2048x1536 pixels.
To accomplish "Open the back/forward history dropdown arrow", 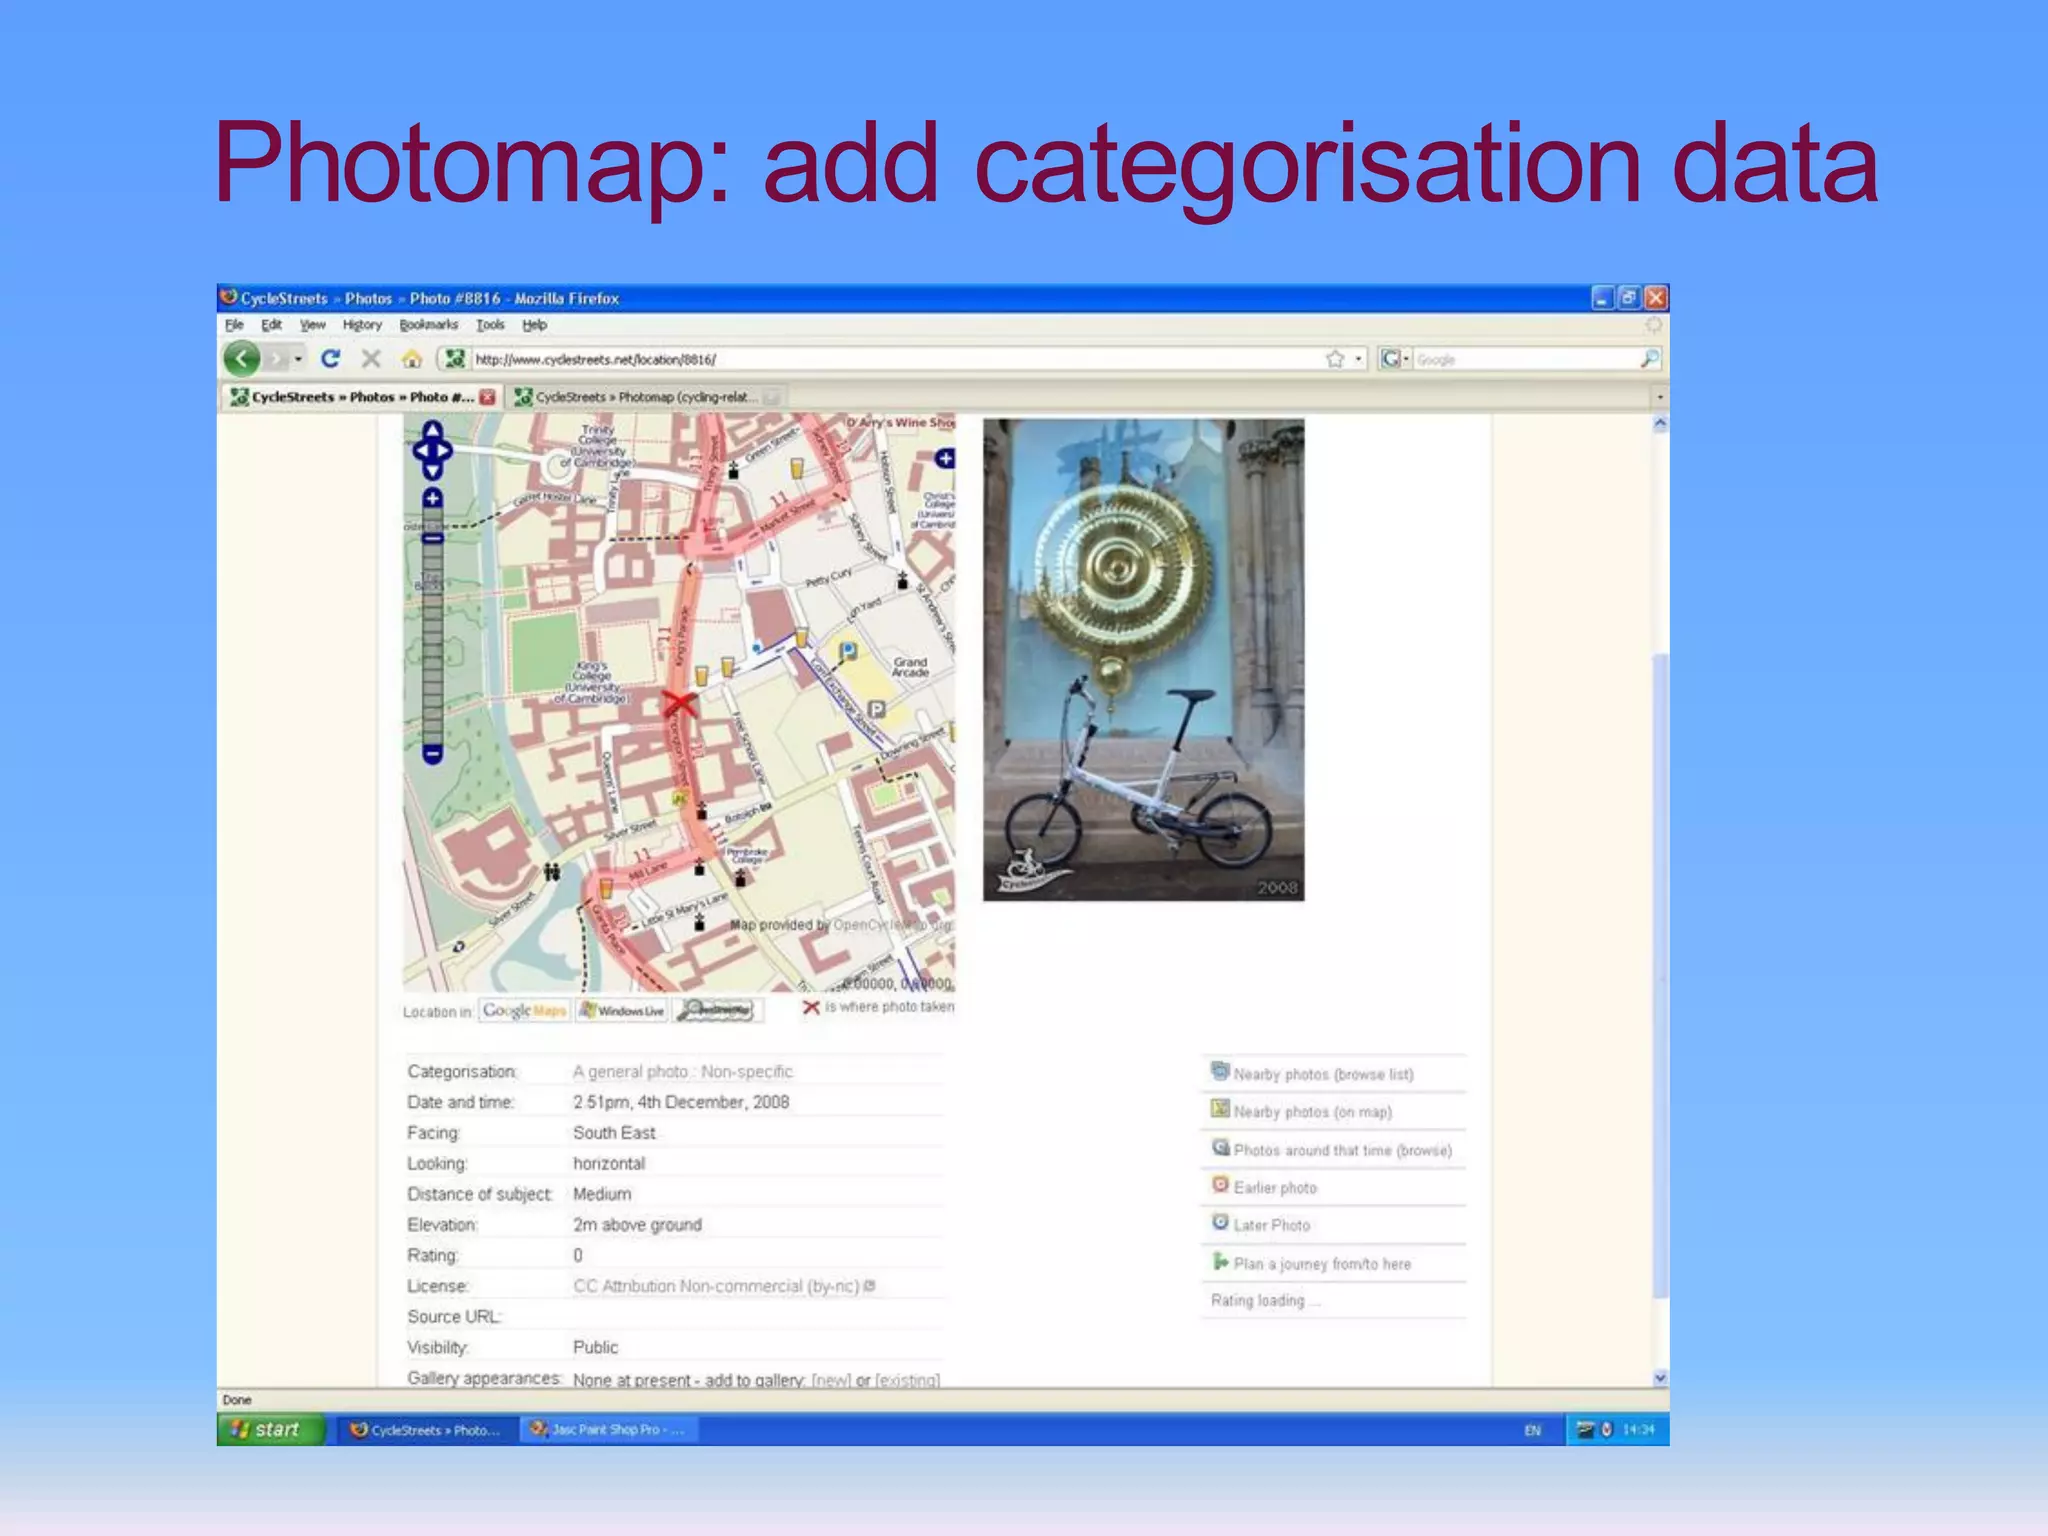I will pyautogui.click(x=298, y=358).
